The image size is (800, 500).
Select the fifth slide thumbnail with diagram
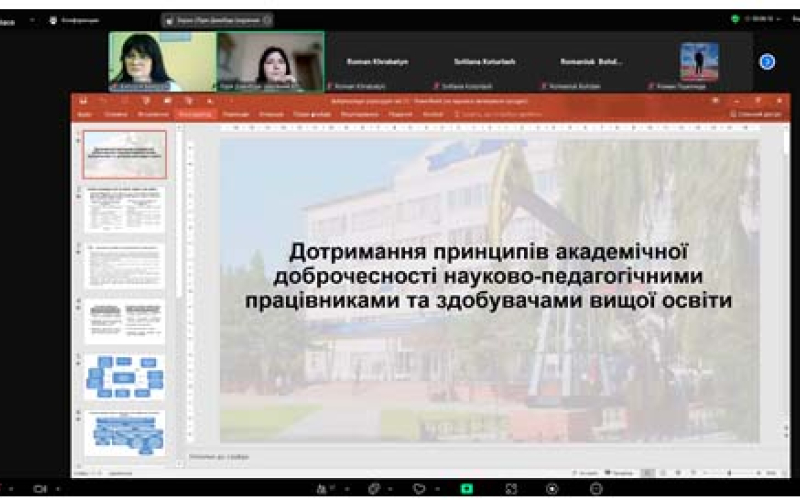pos(125,377)
